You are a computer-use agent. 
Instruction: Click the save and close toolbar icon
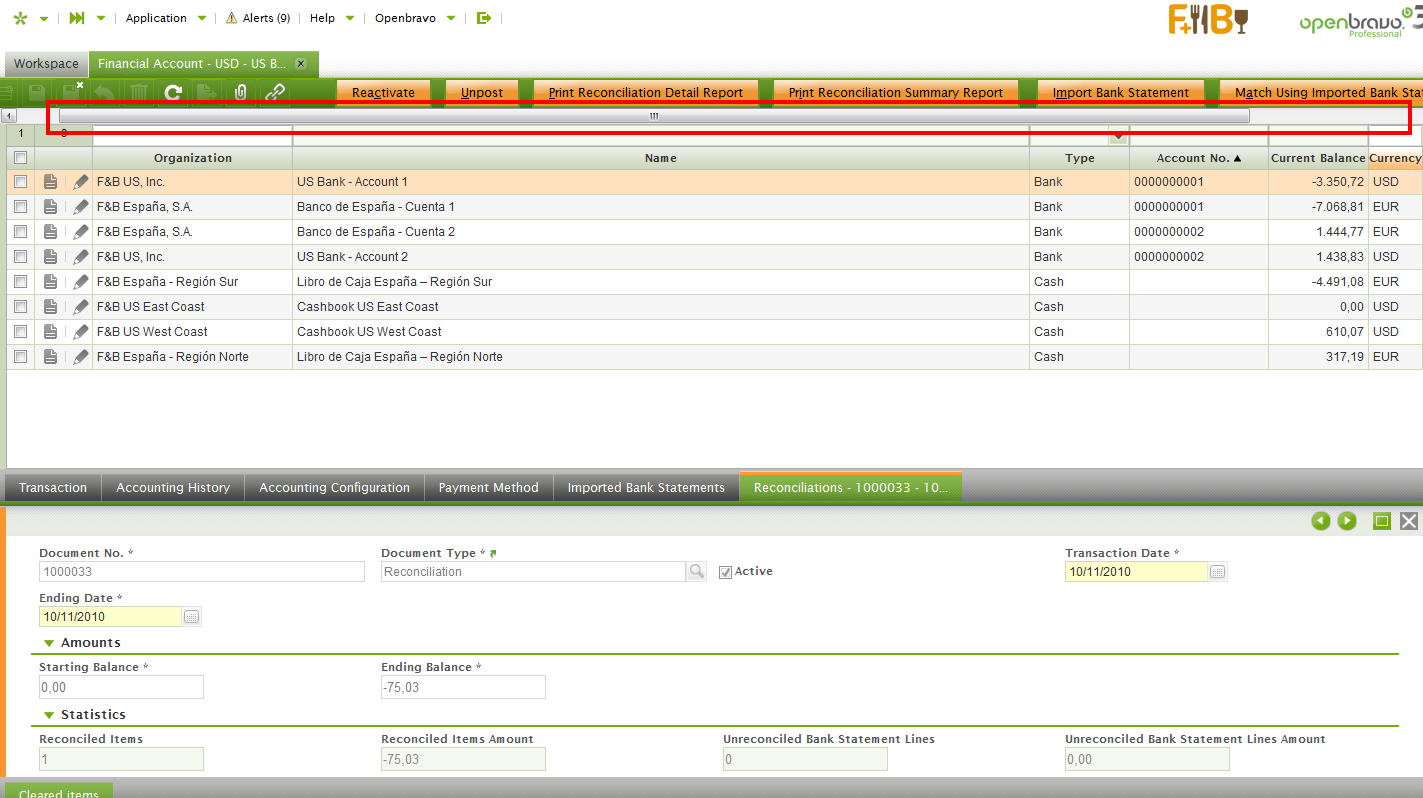coord(72,92)
